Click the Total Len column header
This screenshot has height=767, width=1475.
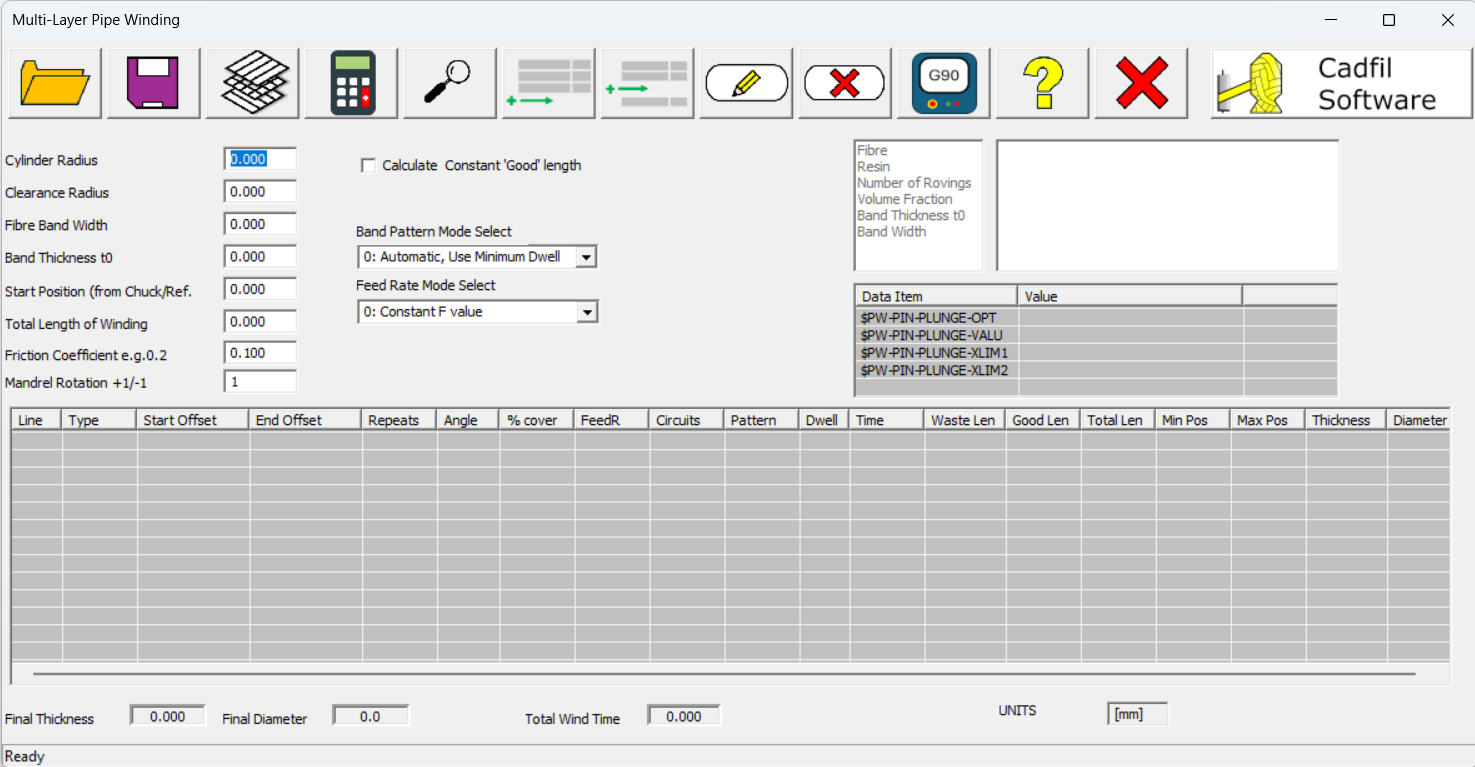pos(1118,420)
